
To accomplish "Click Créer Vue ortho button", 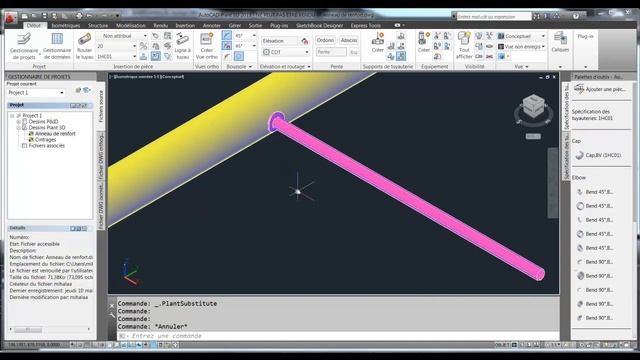I will tap(207, 46).
